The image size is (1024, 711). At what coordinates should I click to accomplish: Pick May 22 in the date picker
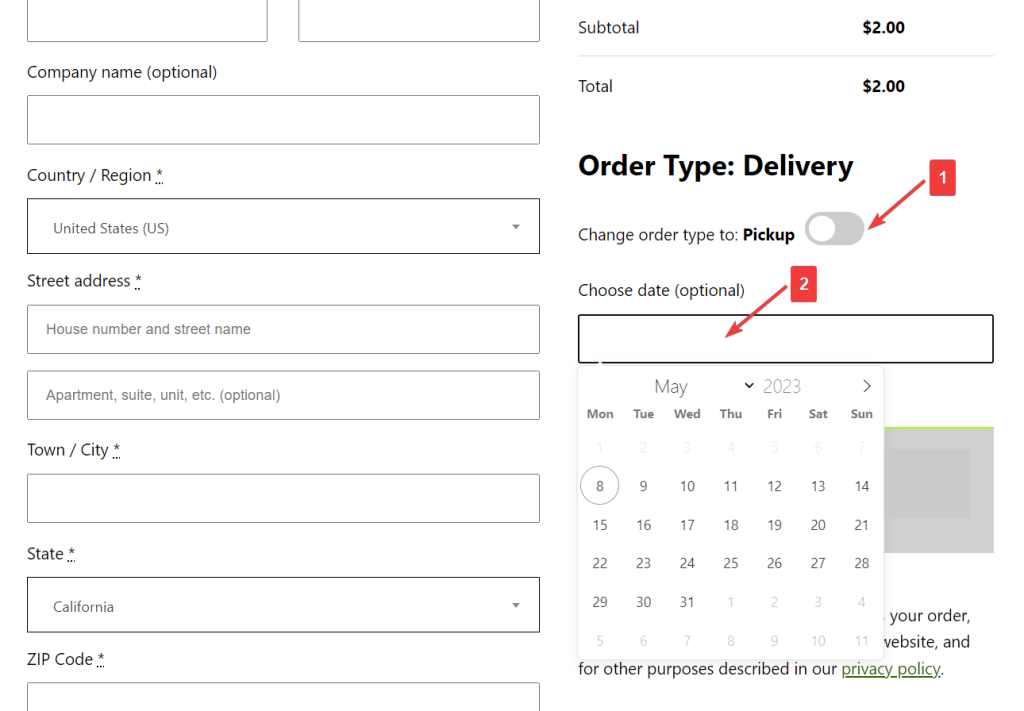600,563
